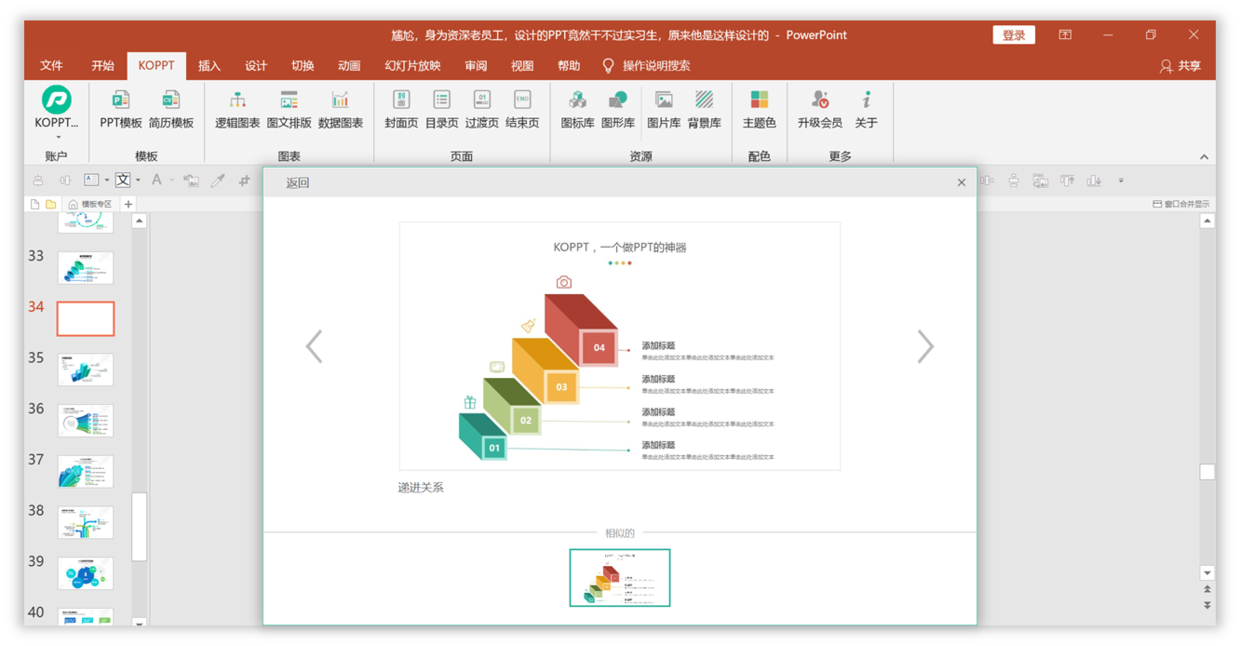Select the staircase template preview image
The width and height of the screenshot is (1240, 646).
tap(619, 346)
